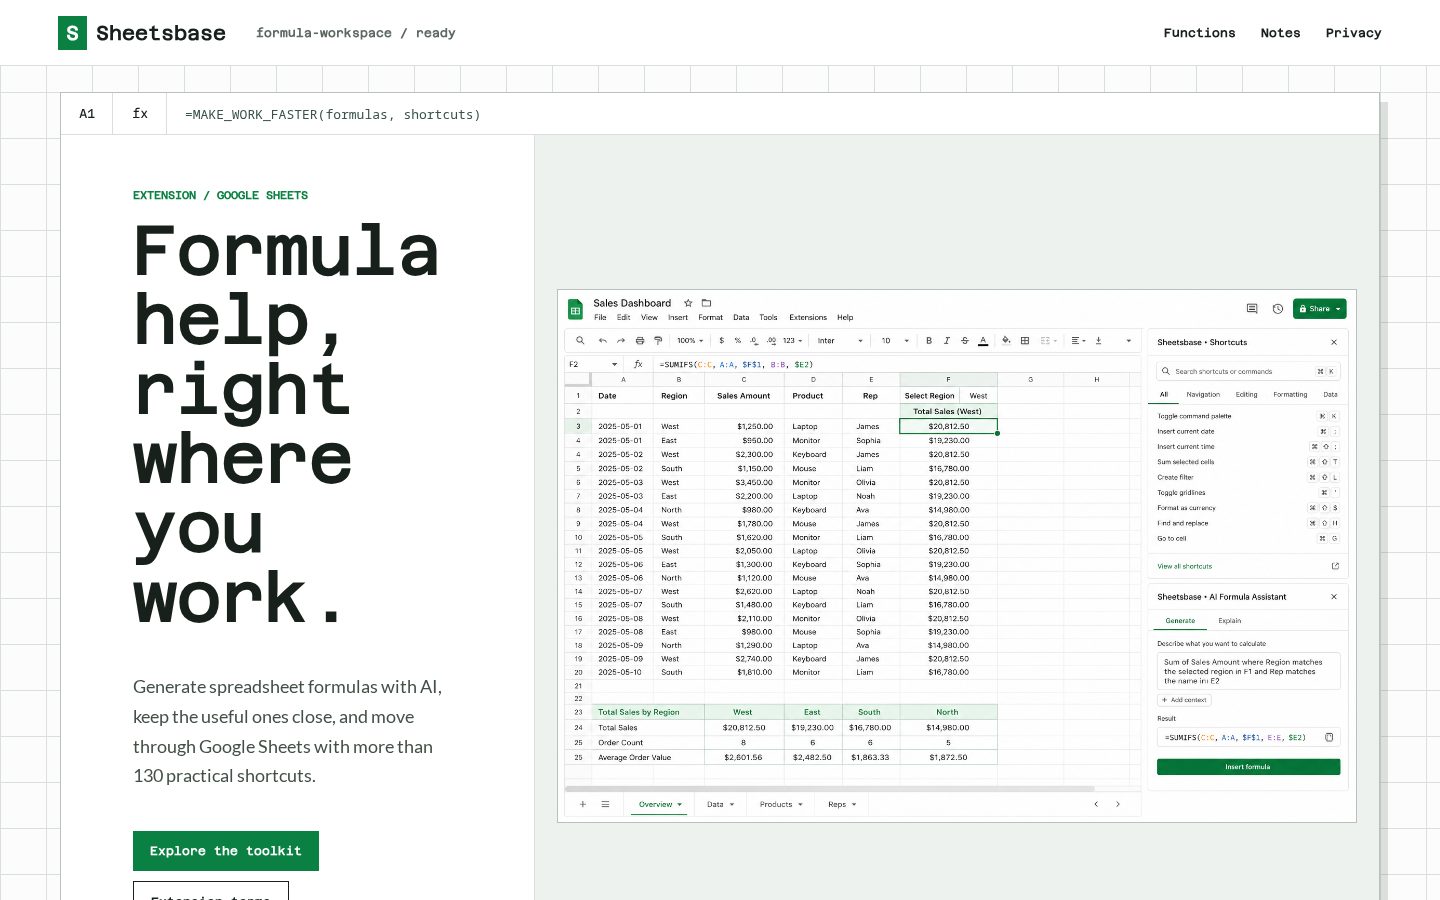Click the Add context button
The height and width of the screenshot is (900, 1440).
1184,700
